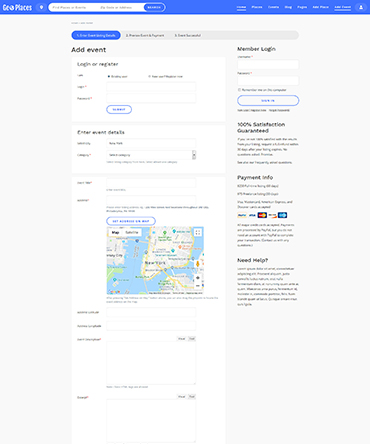
Task: Toggle fullscreen view on the map
Action: [x=198, y=232]
